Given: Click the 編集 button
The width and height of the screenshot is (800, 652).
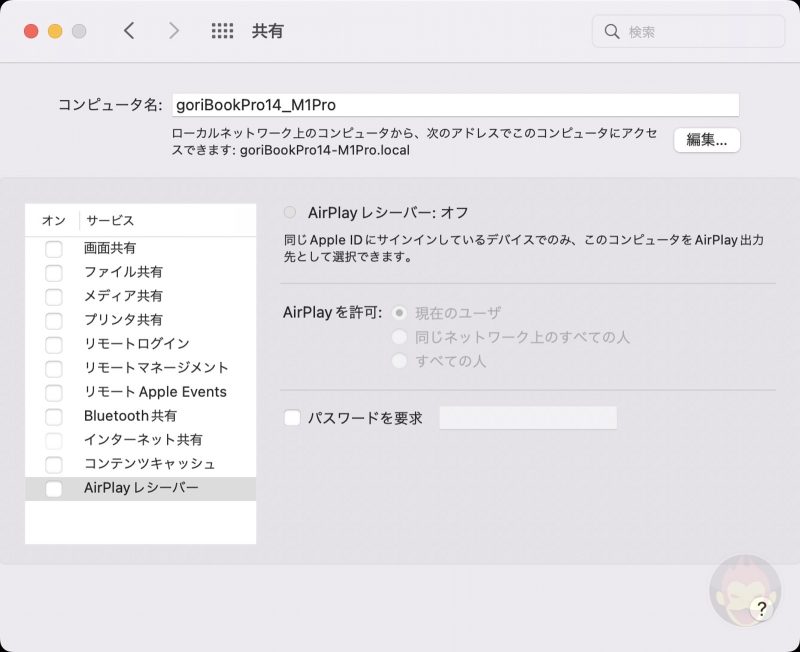Looking at the screenshot, I should tap(708, 140).
